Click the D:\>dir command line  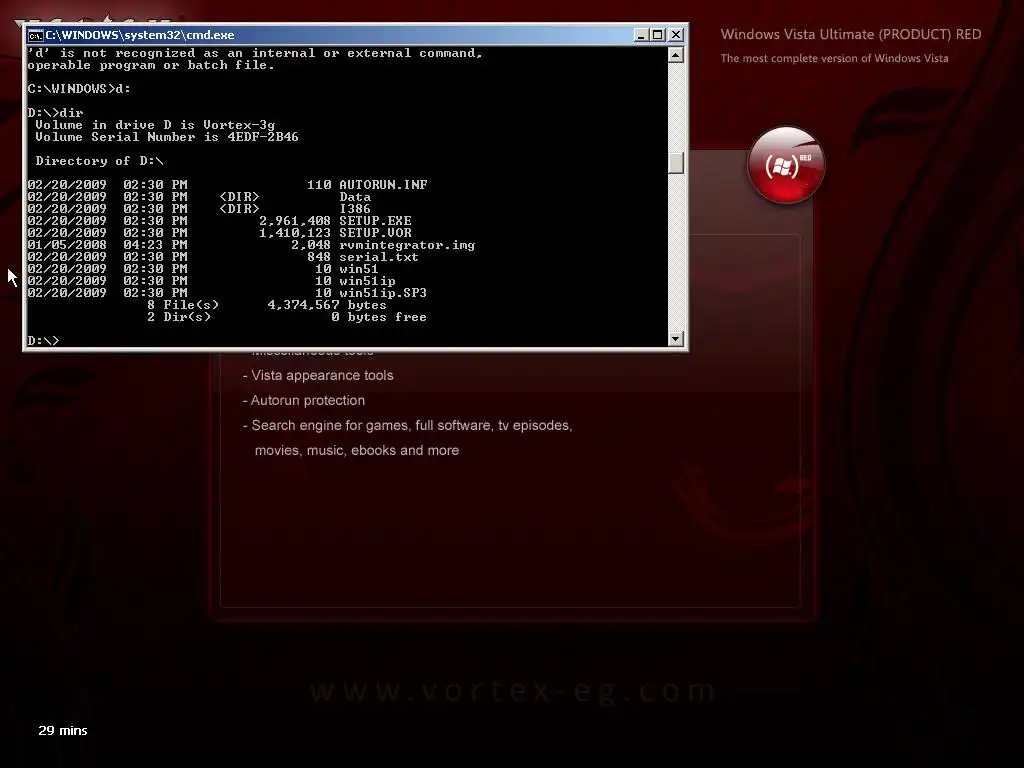coord(56,113)
